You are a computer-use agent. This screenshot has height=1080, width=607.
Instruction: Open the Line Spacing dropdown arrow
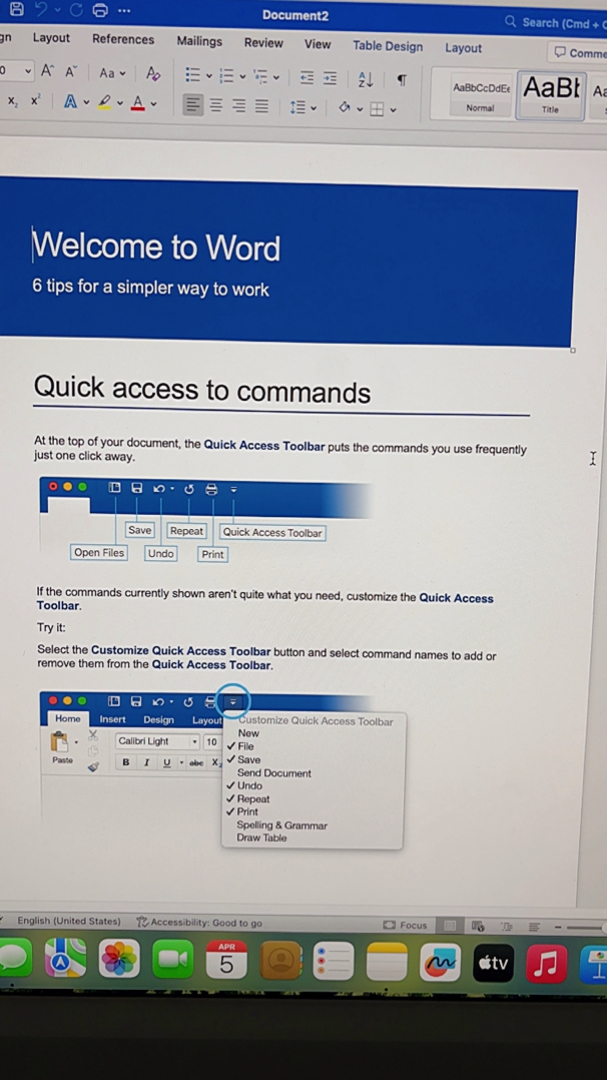click(x=313, y=108)
